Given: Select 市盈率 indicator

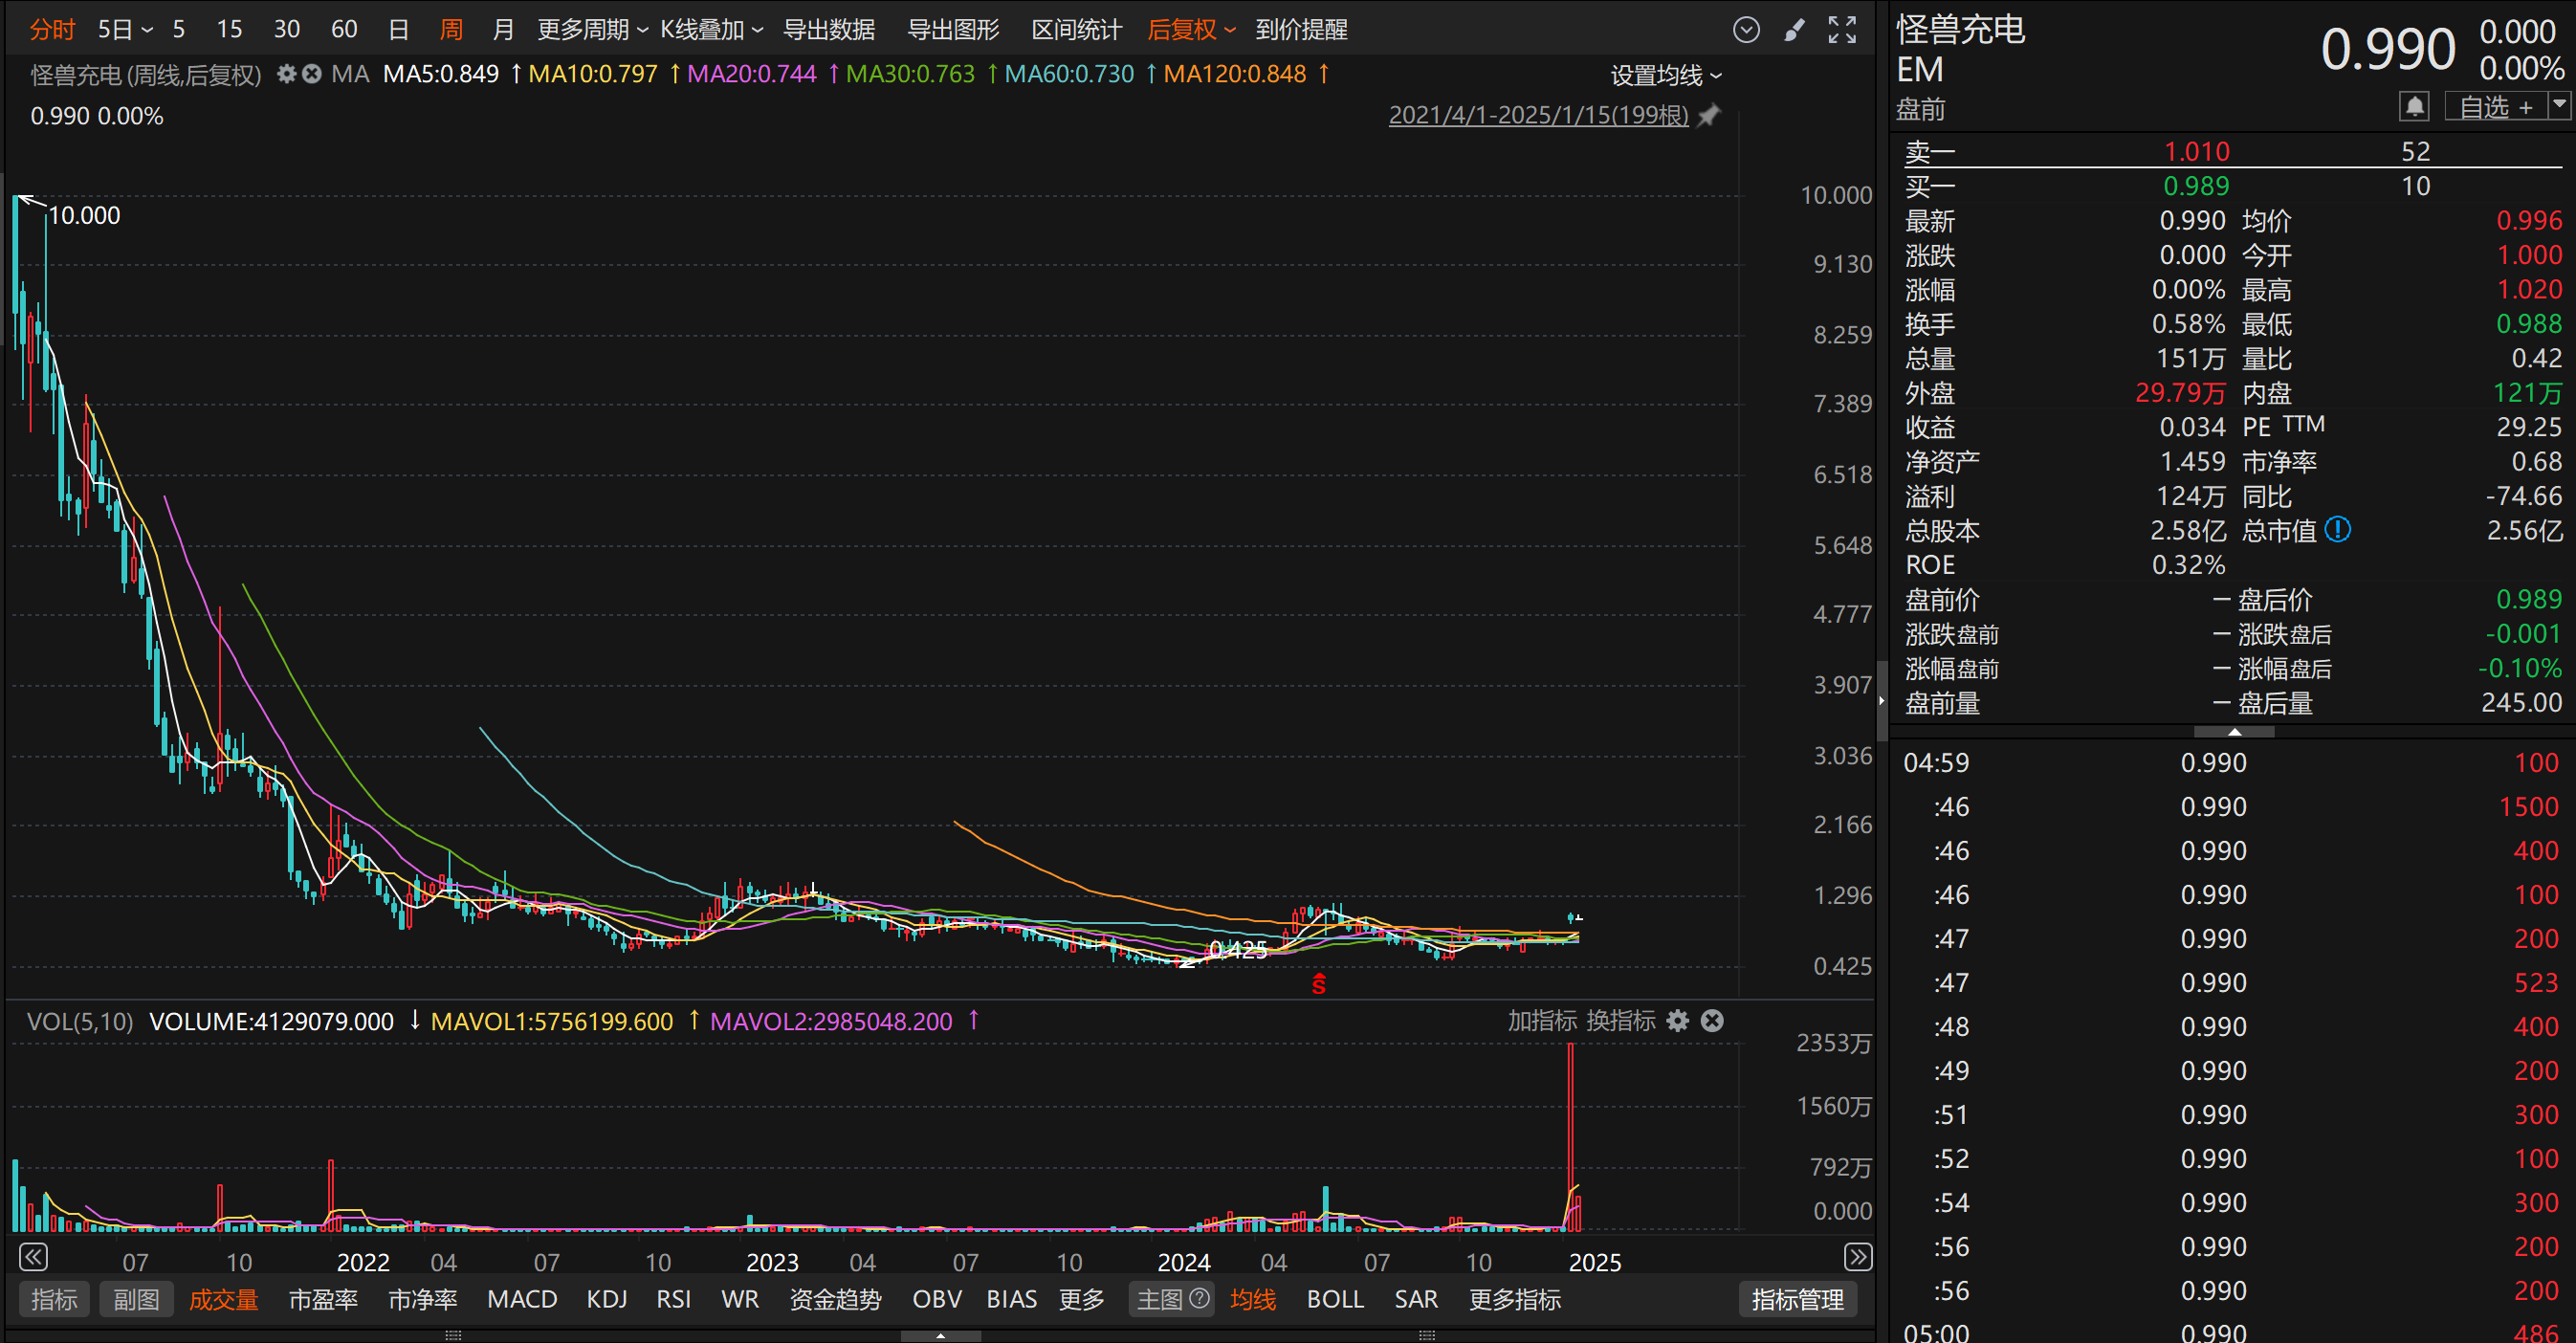Looking at the screenshot, I should (323, 1298).
